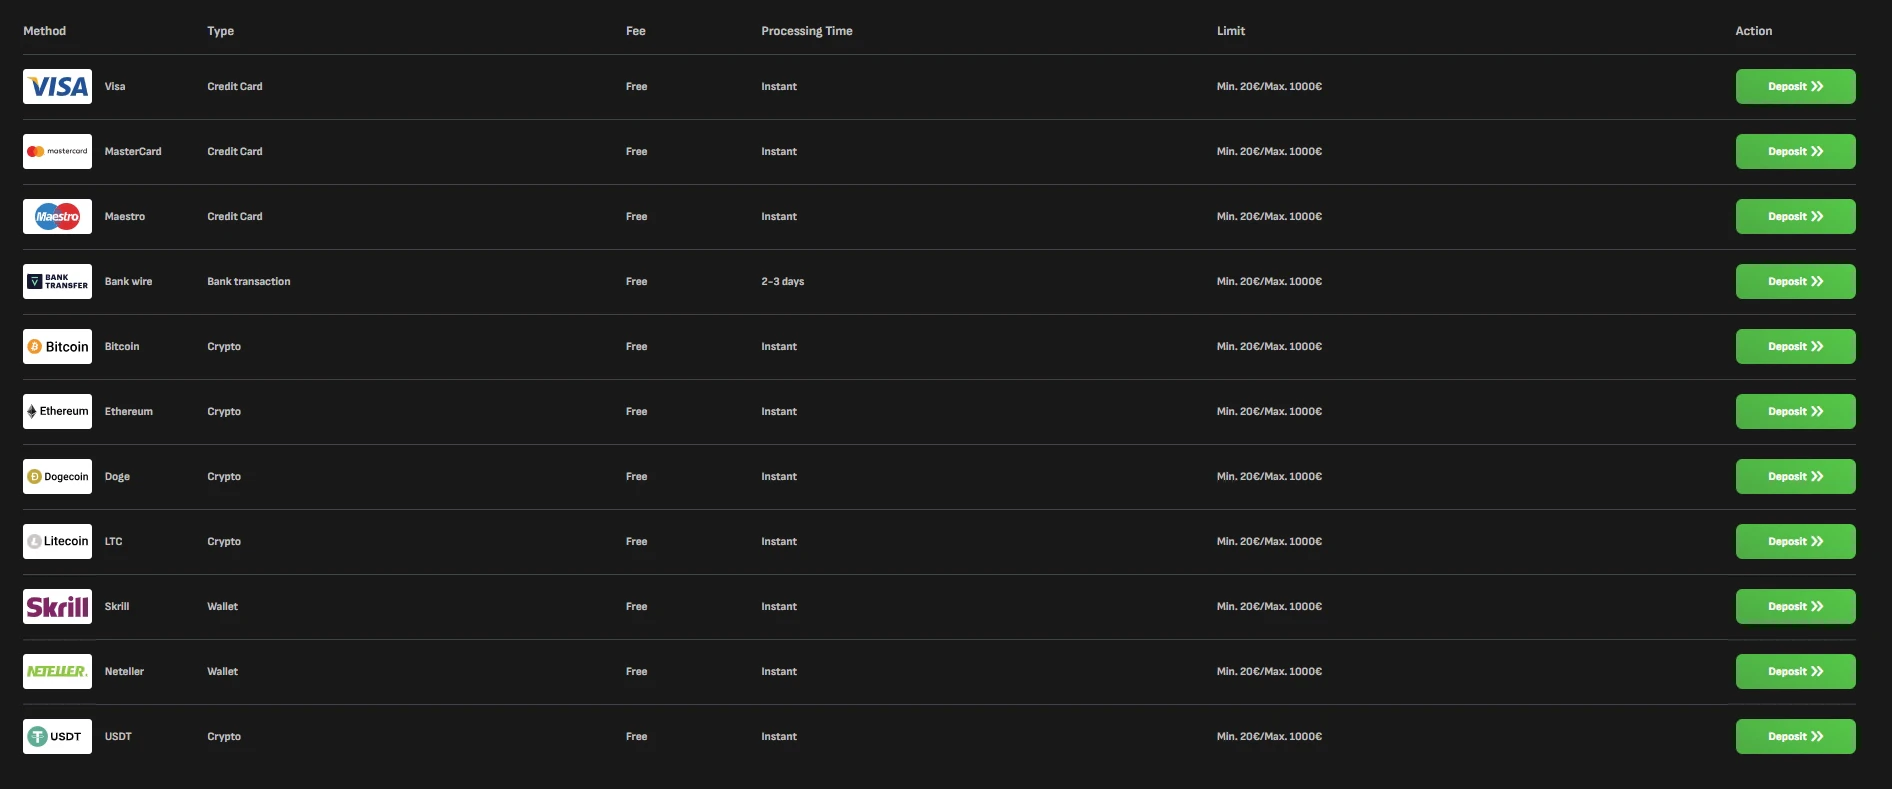1892x789 pixels.
Task: Click the USDT Tether logo
Action: click(57, 737)
